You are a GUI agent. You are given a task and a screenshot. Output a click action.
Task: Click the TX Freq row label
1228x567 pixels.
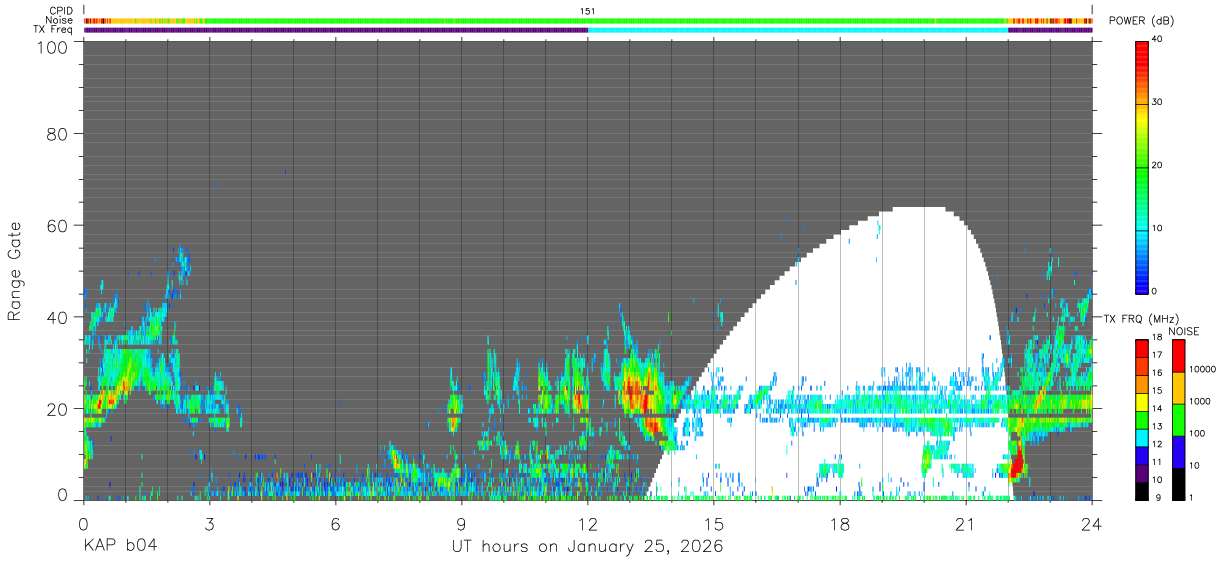click(x=55, y=29)
